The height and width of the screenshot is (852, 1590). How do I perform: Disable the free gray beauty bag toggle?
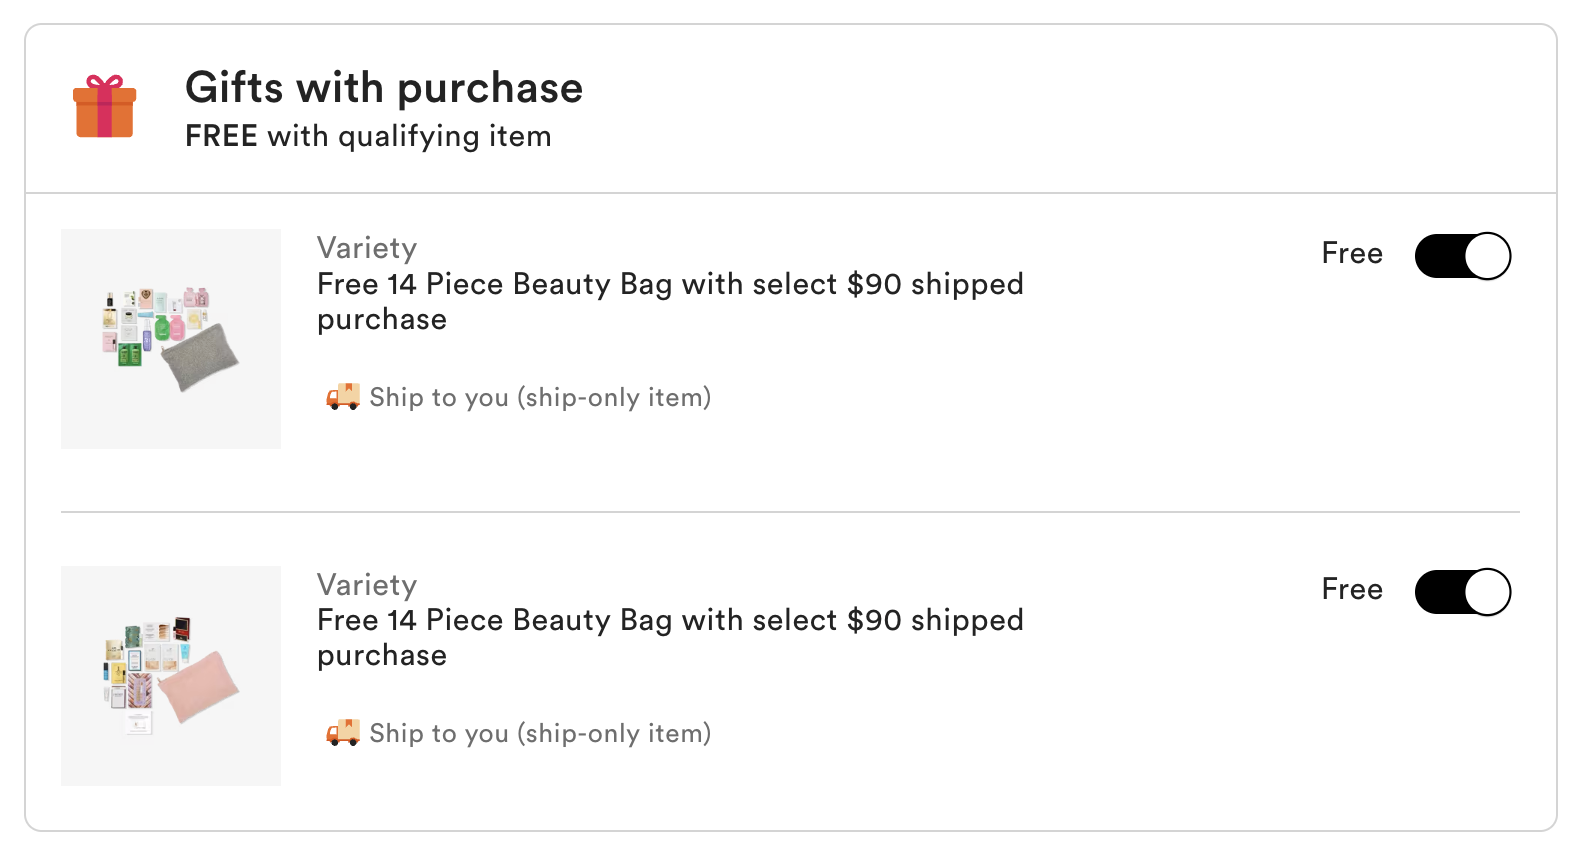pyautogui.click(x=1462, y=256)
